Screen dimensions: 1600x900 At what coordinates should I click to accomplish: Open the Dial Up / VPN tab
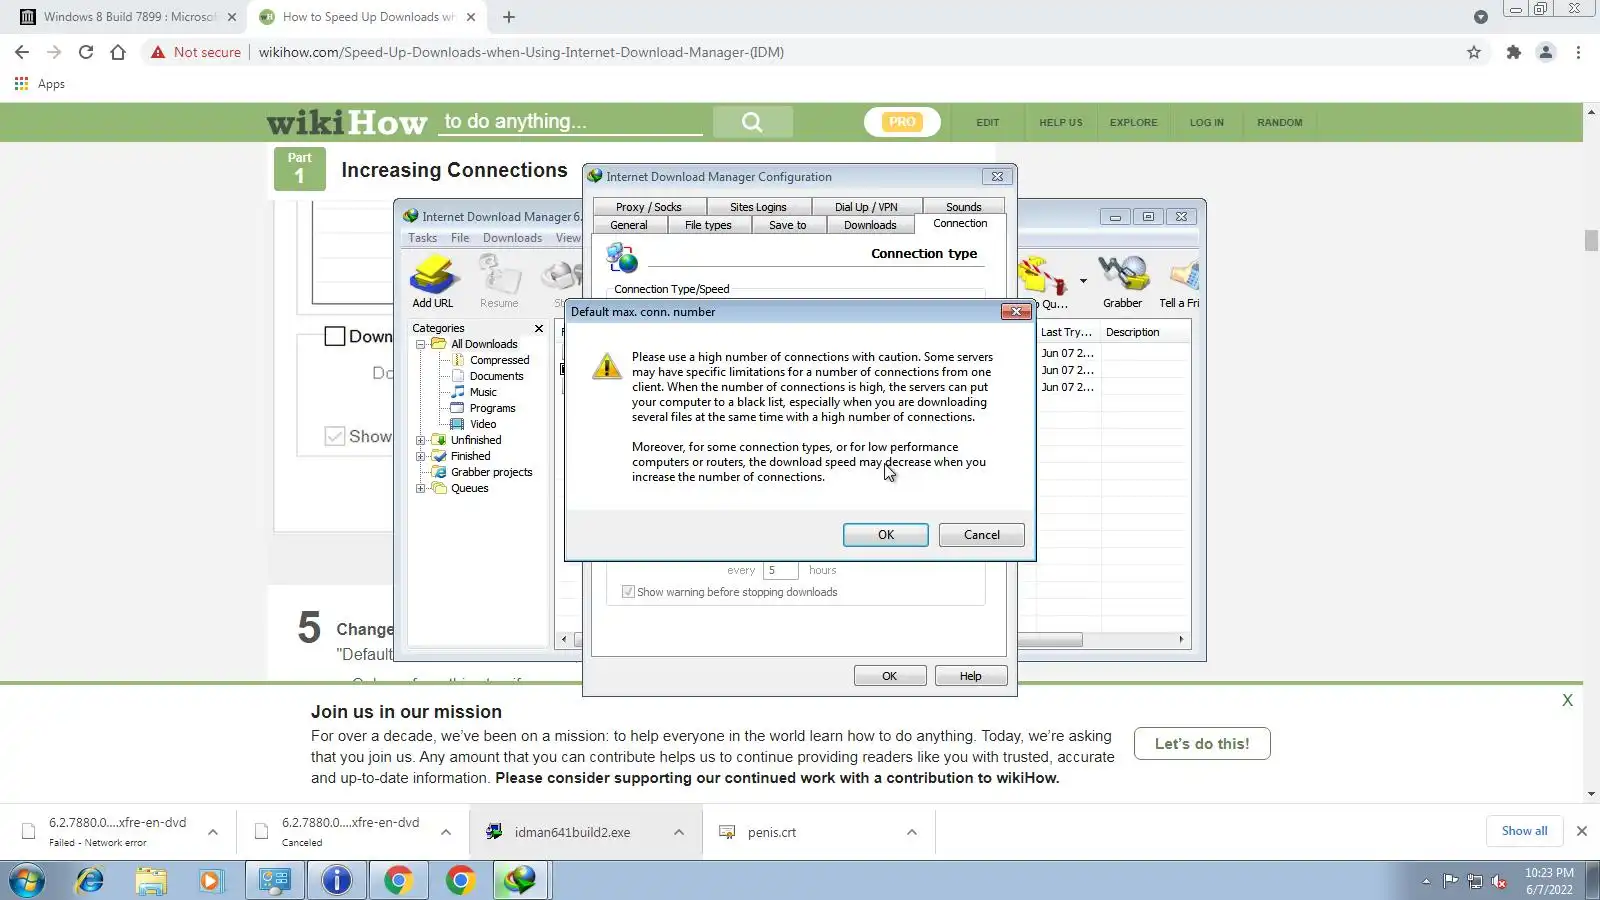tap(866, 207)
